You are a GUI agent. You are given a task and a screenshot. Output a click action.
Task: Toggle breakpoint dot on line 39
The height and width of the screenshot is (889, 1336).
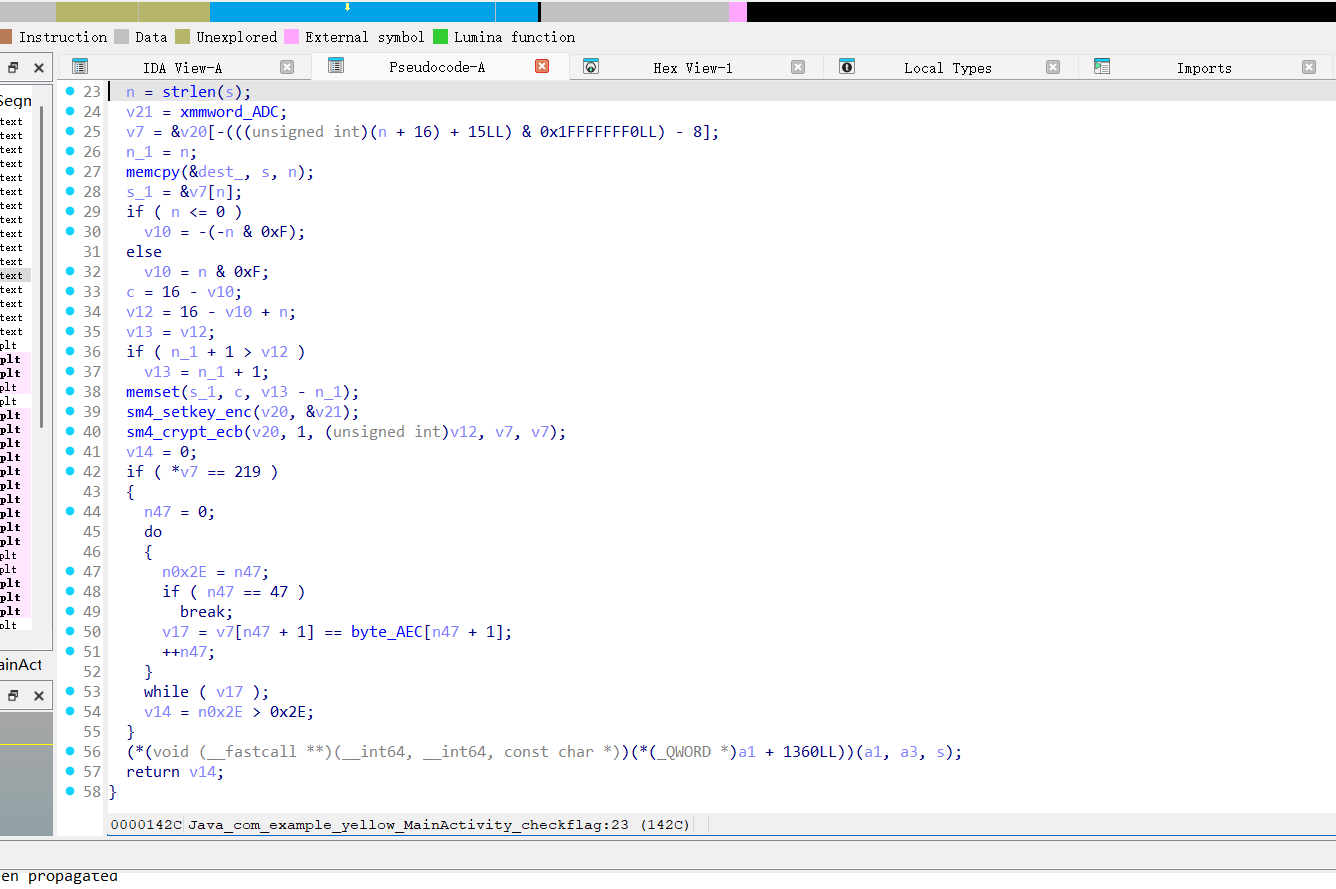(x=70, y=411)
